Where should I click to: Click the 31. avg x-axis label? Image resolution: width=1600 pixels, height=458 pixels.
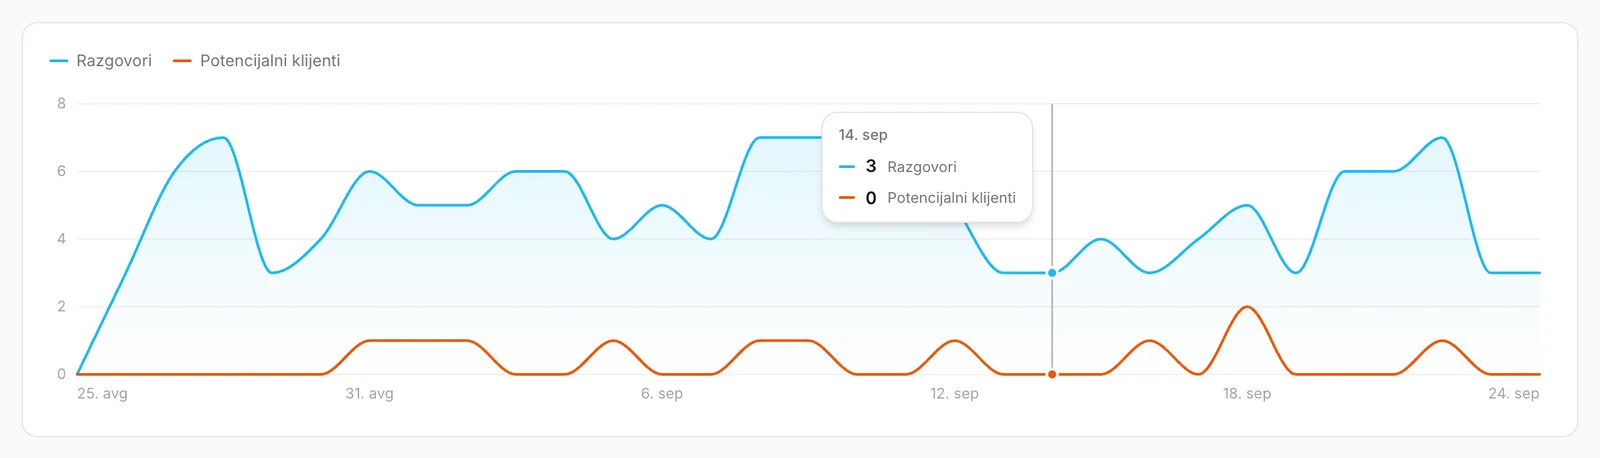point(369,394)
